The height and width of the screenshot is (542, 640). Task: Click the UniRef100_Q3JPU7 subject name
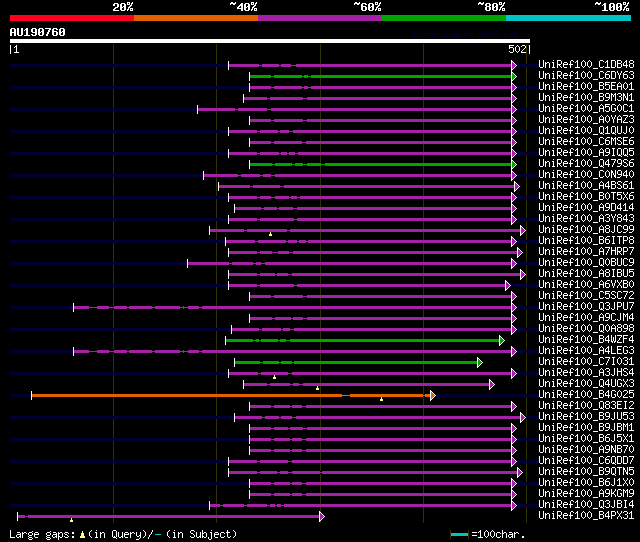[x=586, y=307]
